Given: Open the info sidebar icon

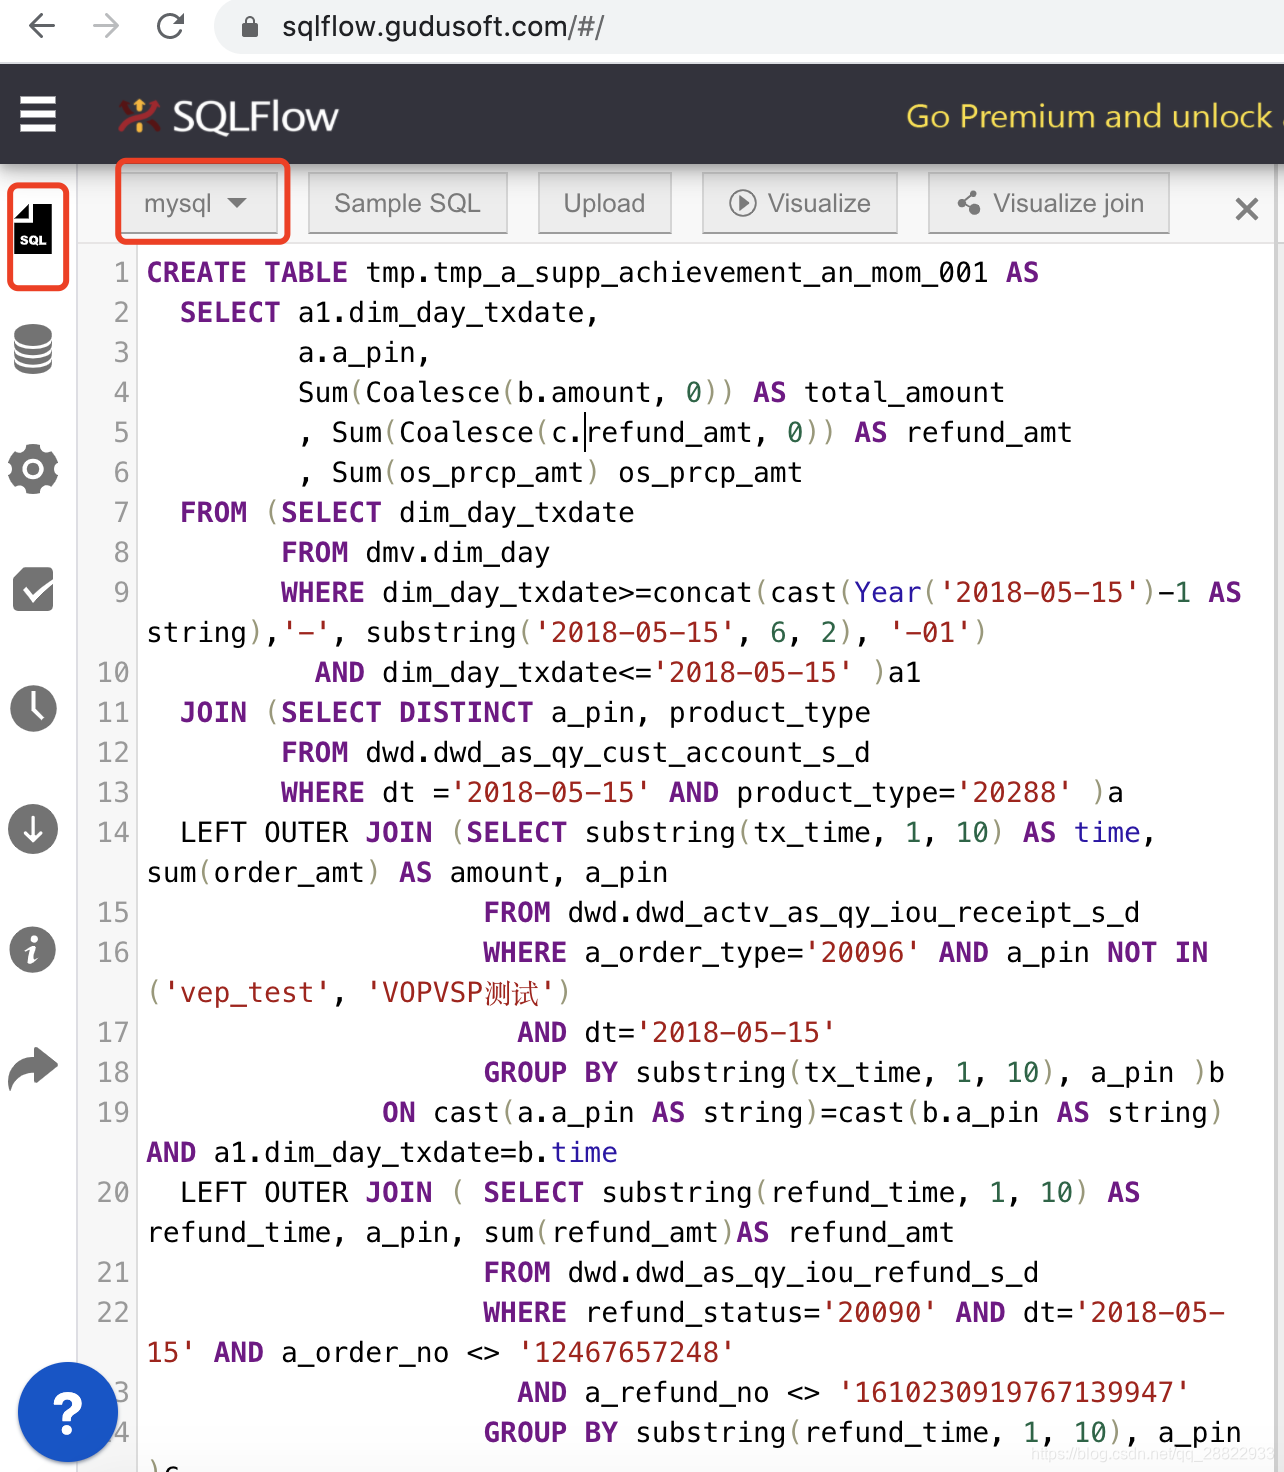Looking at the screenshot, I should coord(33,949).
